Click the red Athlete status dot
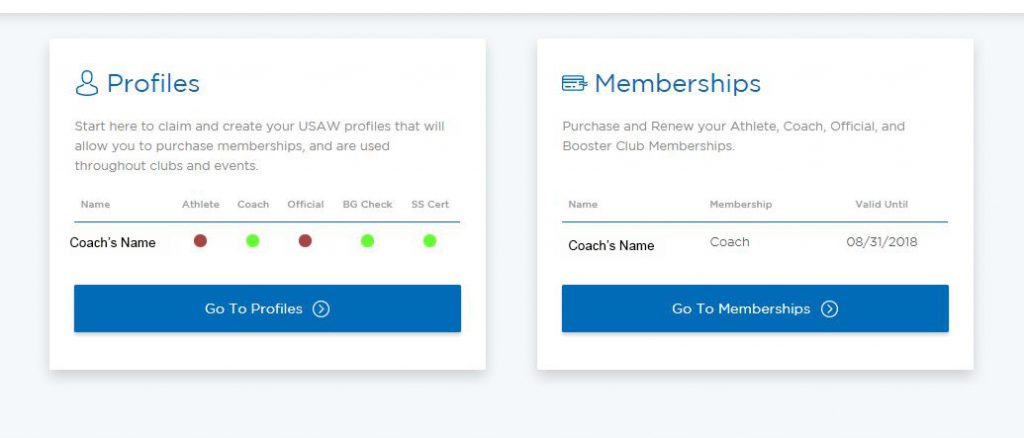 click(x=200, y=241)
